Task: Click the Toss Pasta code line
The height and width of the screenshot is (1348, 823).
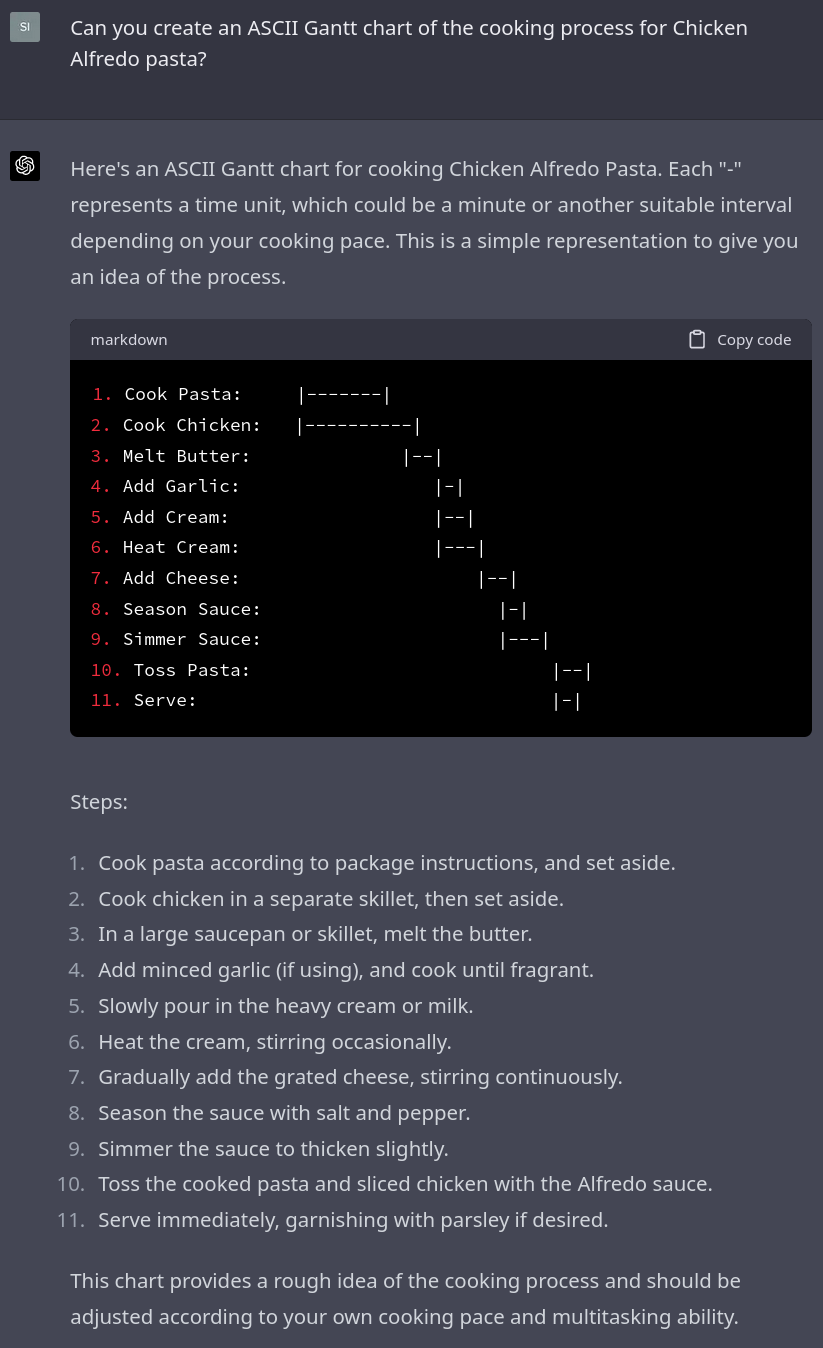Action: click(340, 670)
